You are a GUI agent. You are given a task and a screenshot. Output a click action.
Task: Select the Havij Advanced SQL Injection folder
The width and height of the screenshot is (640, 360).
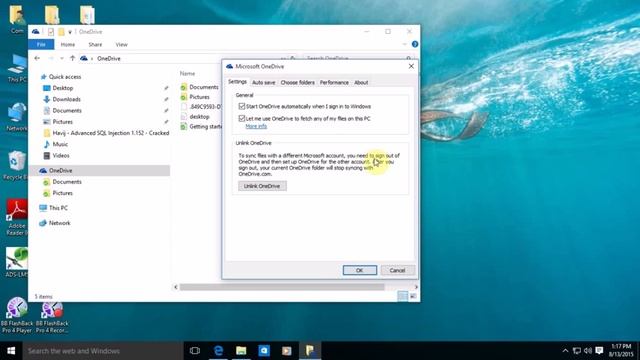(110, 133)
